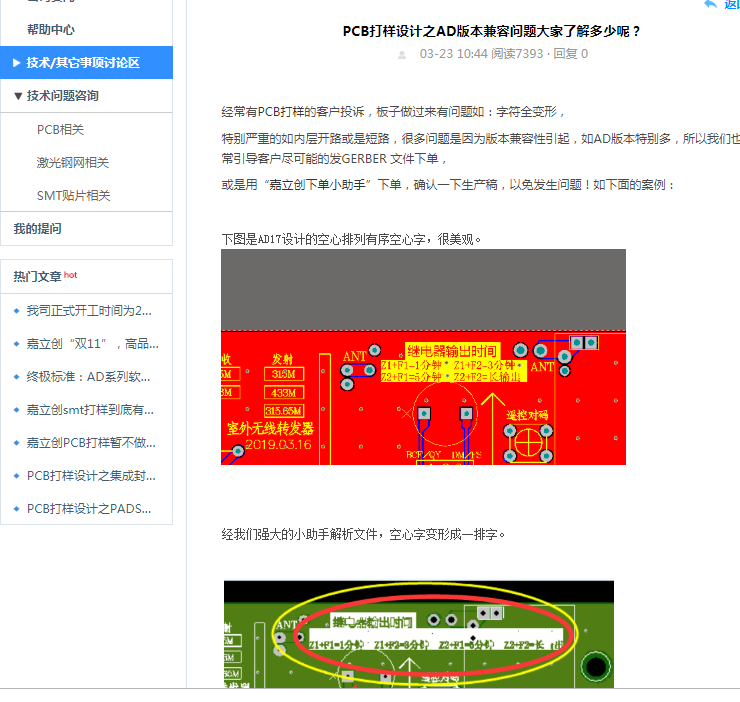The image size is (740, 702).
Task: Click the green PCB image with circled text
Action: click(x=418, y=633)
